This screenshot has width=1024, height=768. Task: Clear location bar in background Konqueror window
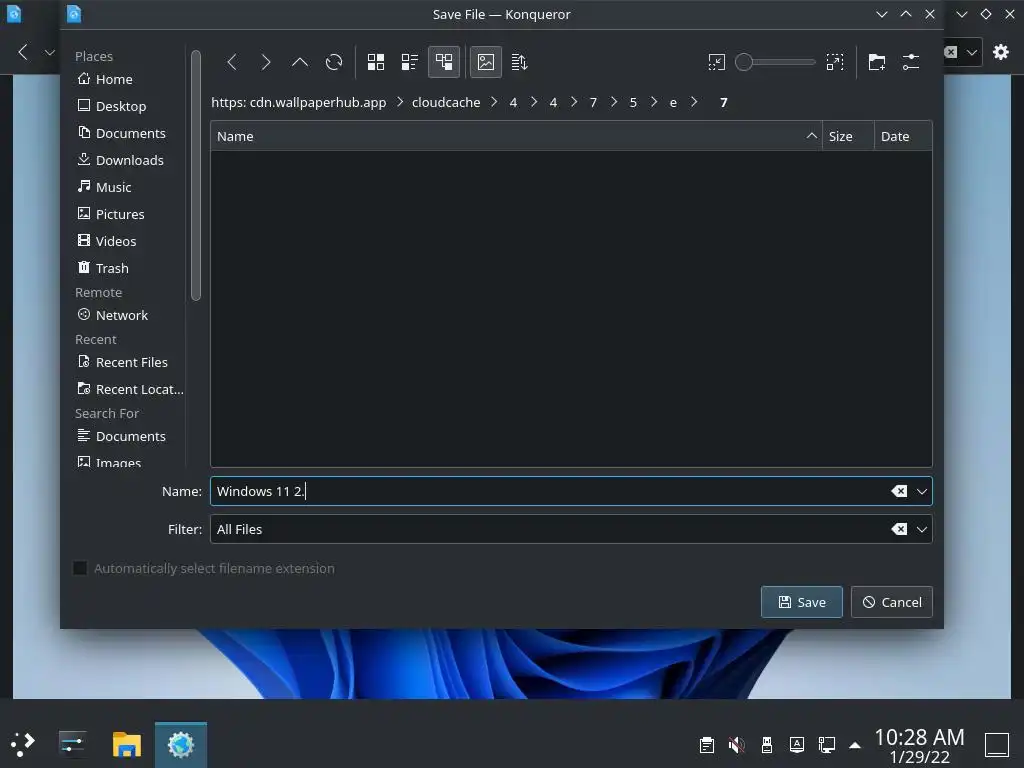(x=951, y=52)
